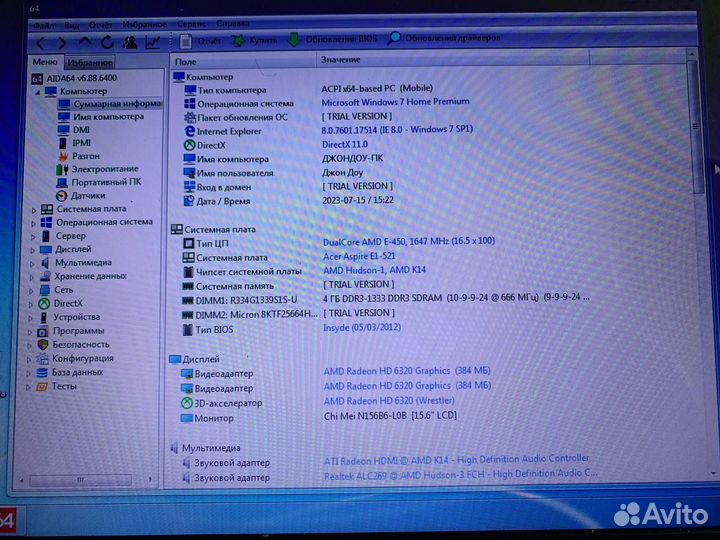Select the Электропитание tree item
Viewport: 720px width, 540px height.
[x=97, y=169]
